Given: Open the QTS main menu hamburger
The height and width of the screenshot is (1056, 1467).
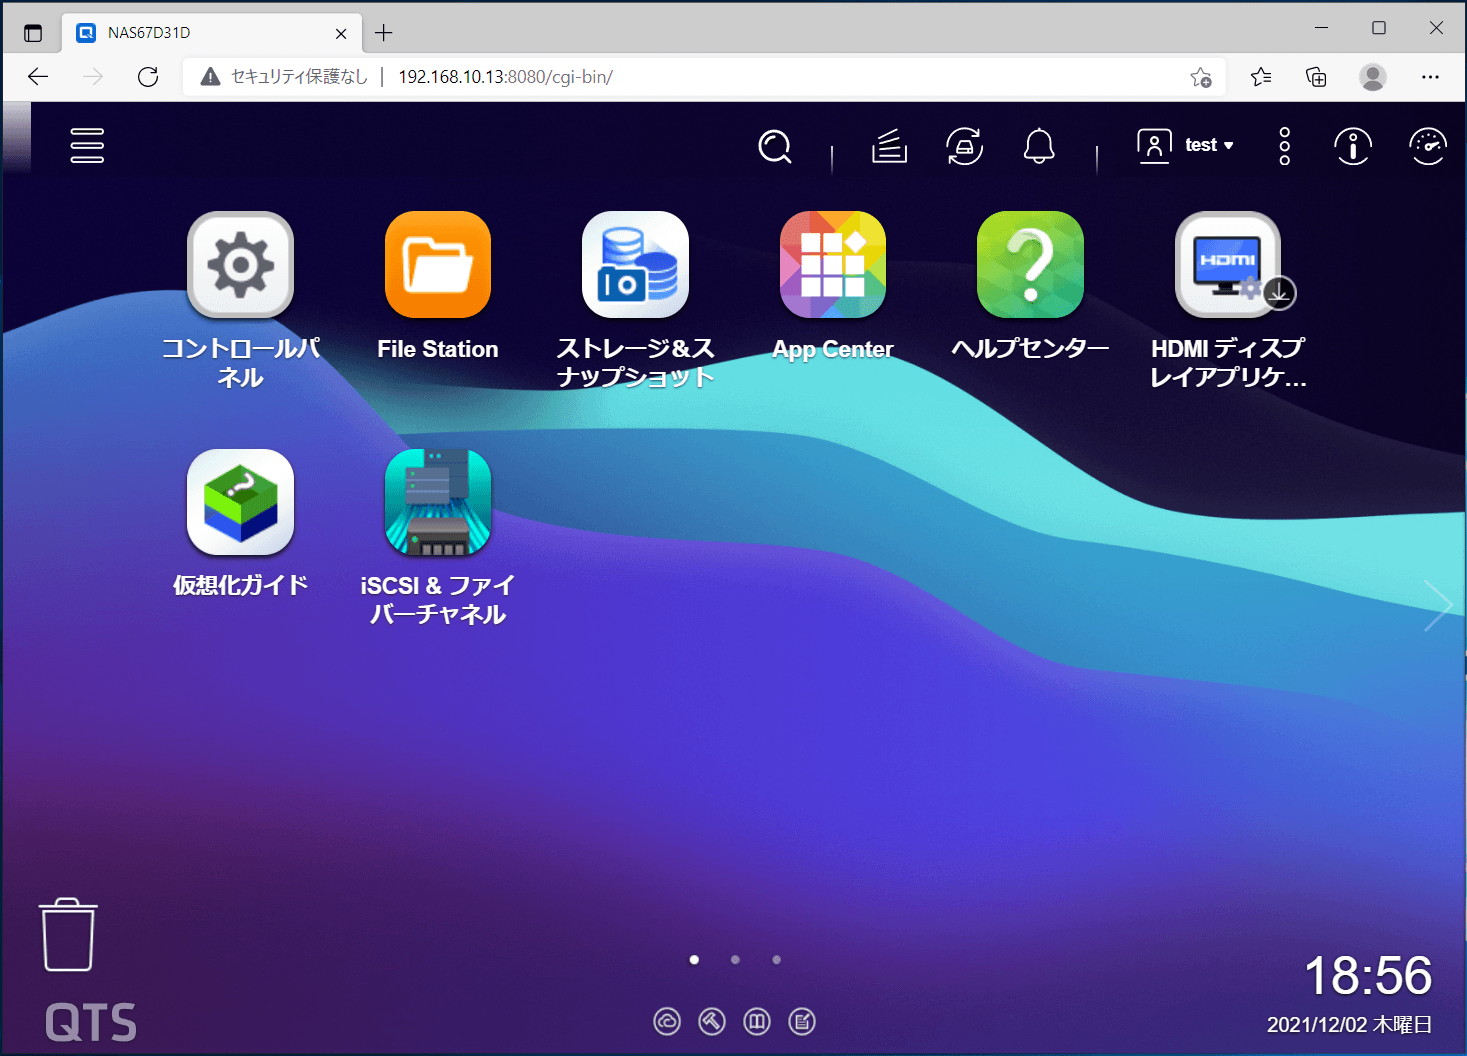Looking at the screenshot, I should click(87, 146).
